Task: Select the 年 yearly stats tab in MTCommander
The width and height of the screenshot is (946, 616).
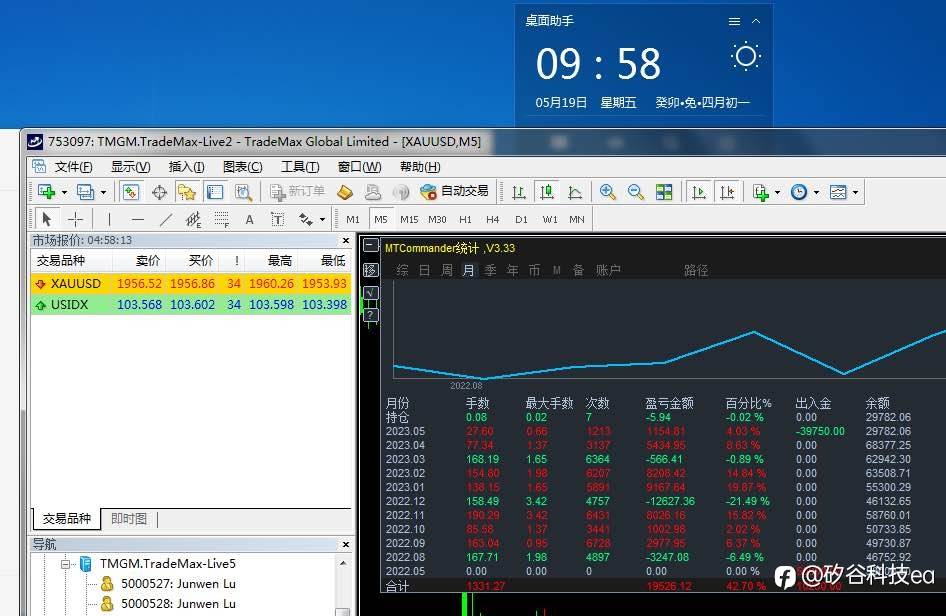Action: click(x=512, y=270)
